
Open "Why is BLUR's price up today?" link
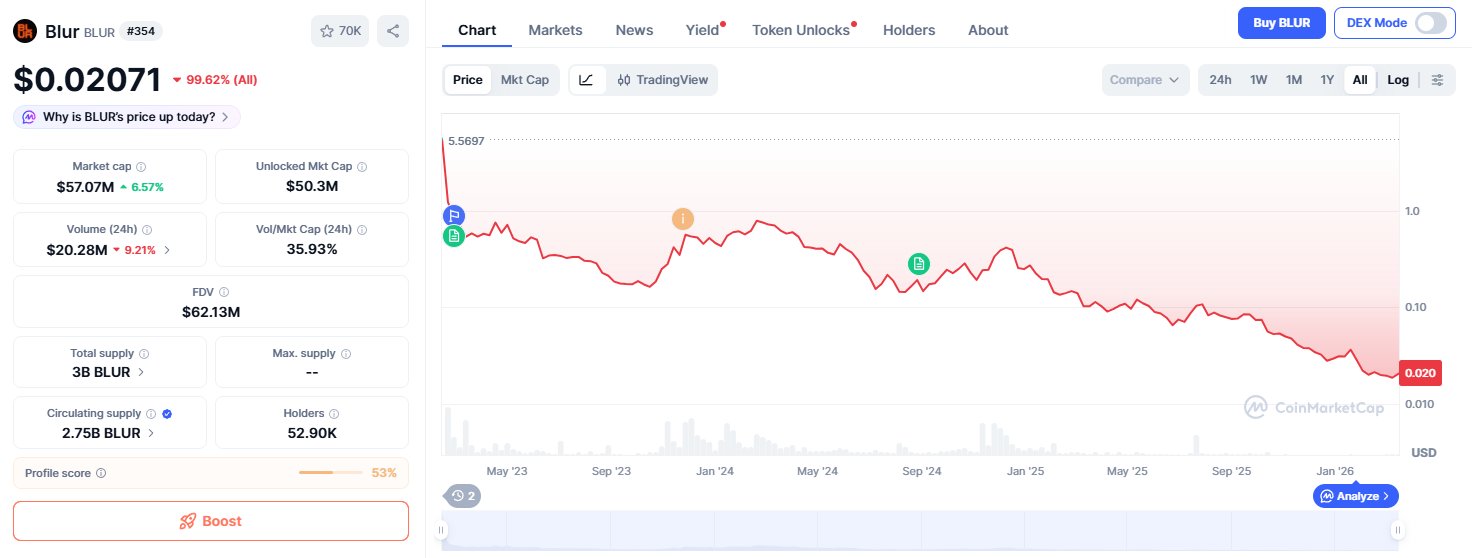tap(127, 117)
